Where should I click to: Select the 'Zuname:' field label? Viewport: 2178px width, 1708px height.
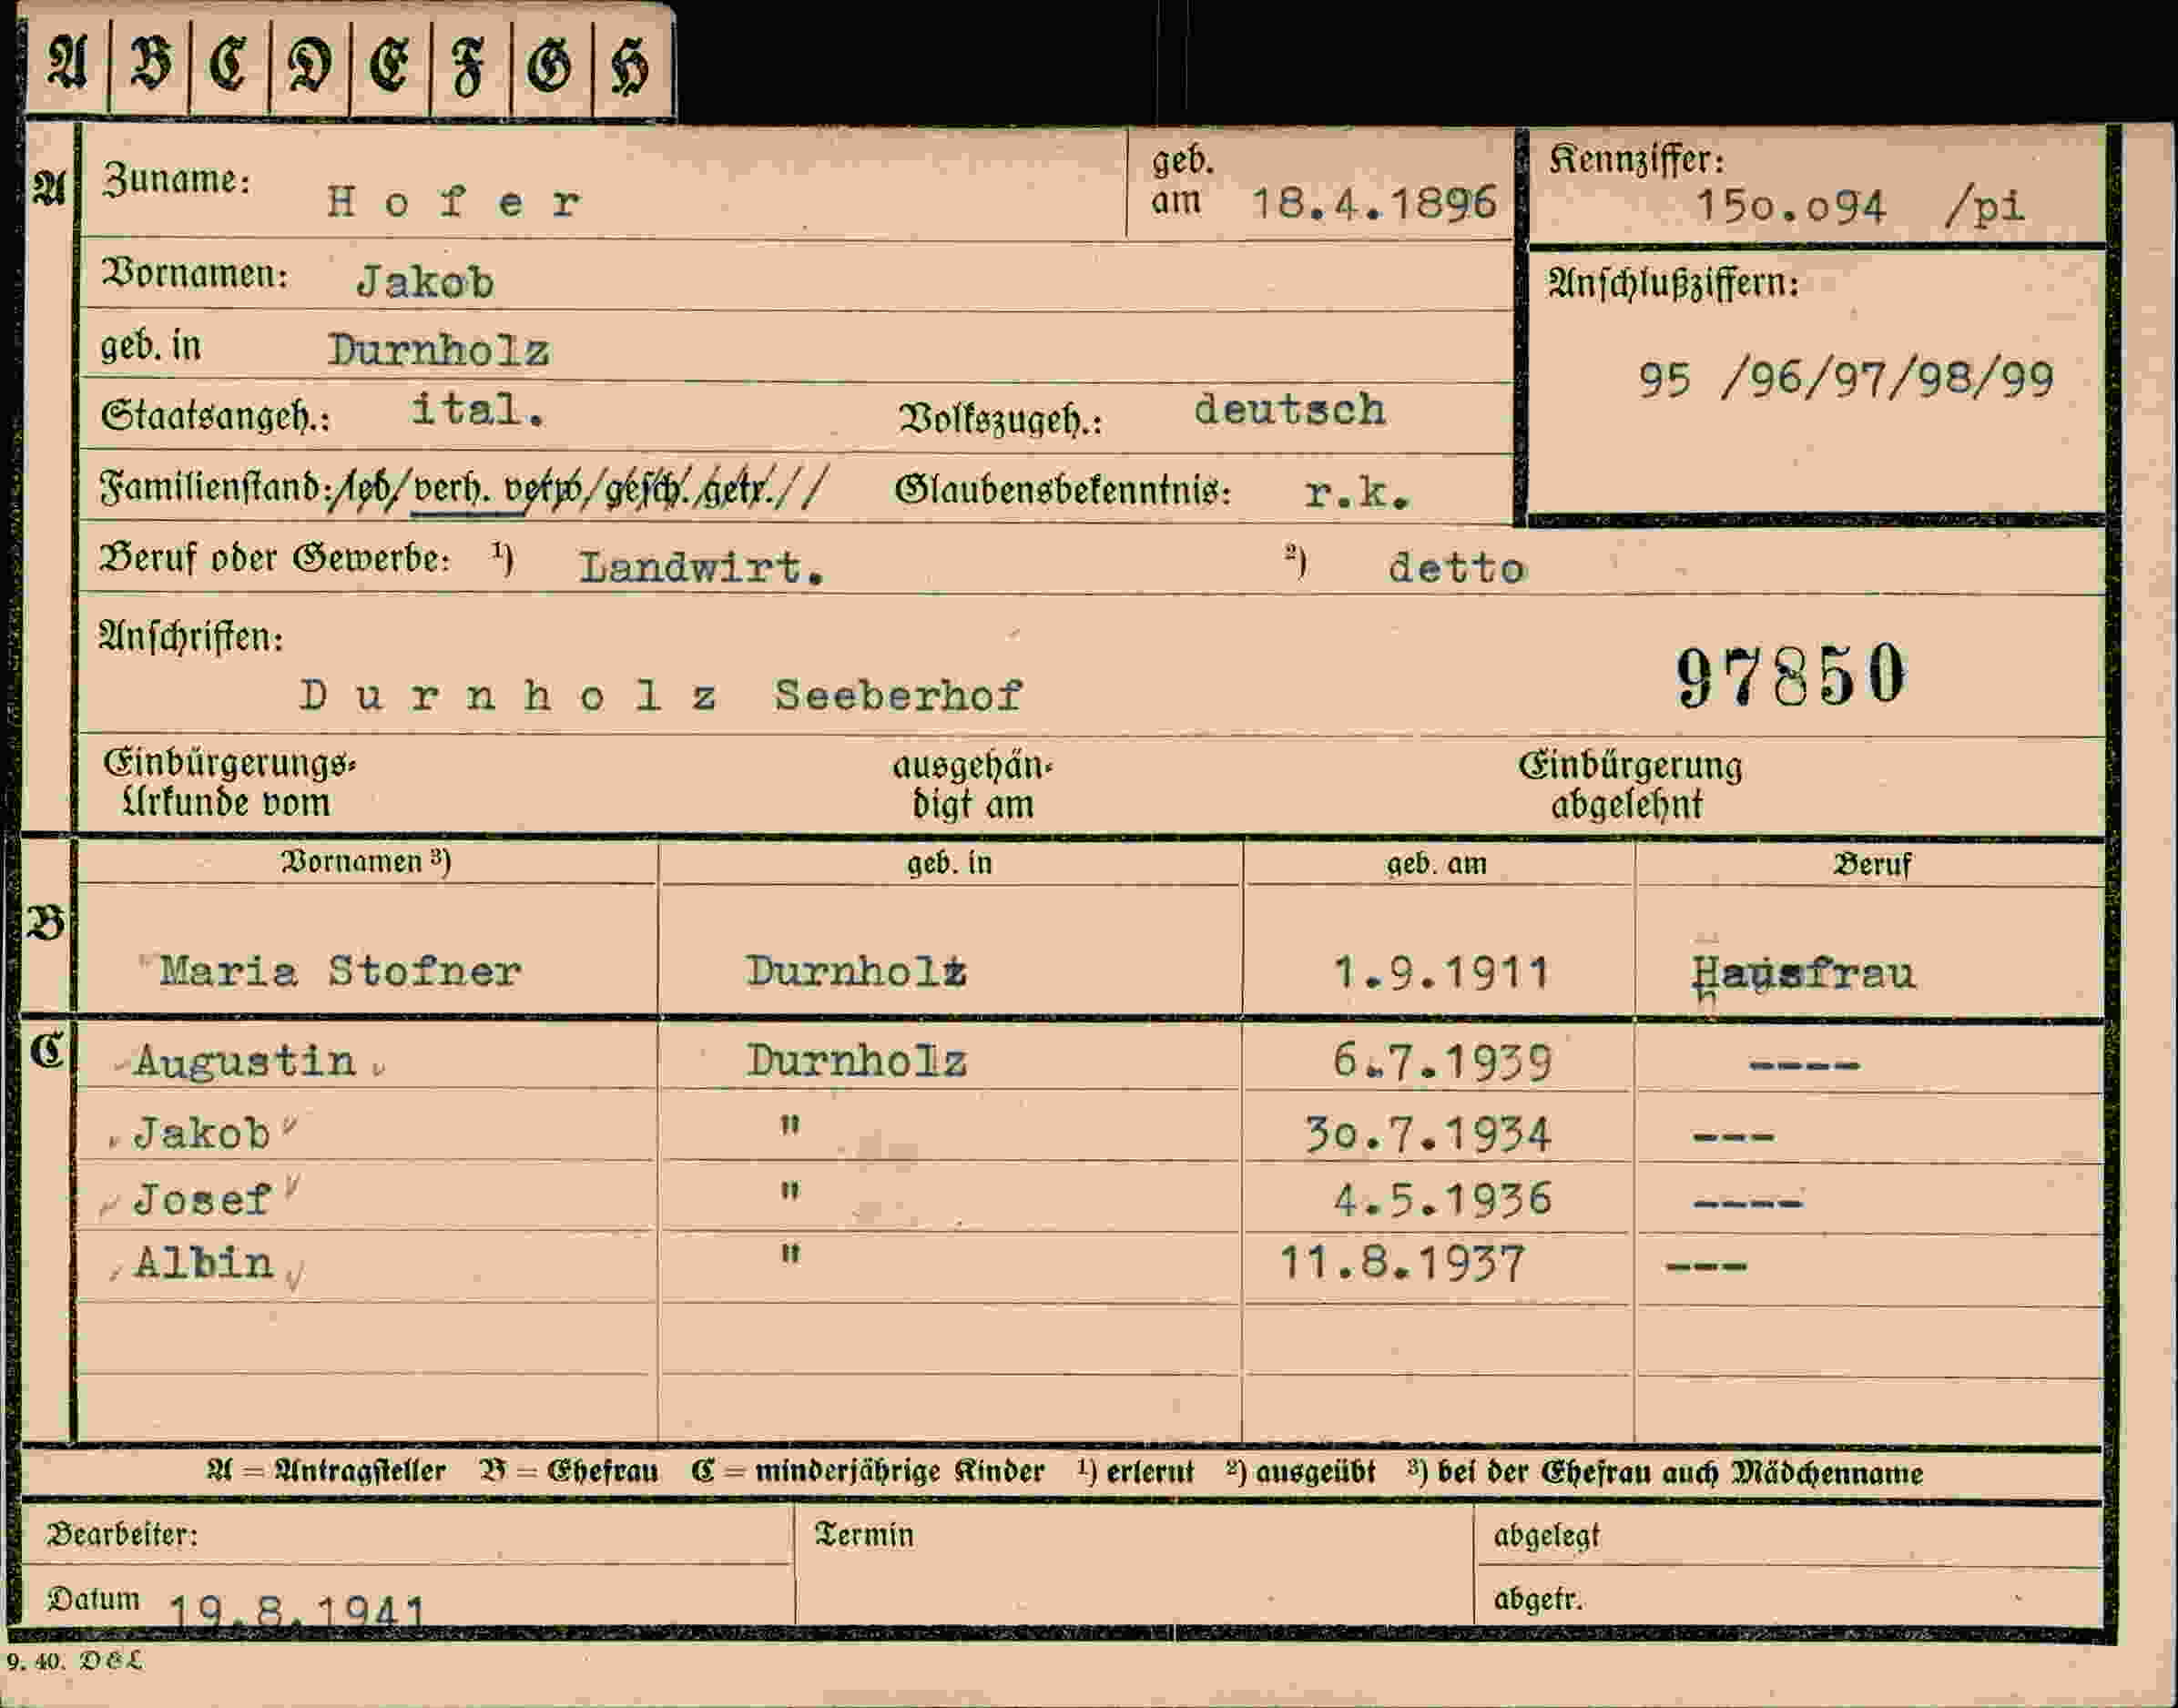[x=177, y=180]
